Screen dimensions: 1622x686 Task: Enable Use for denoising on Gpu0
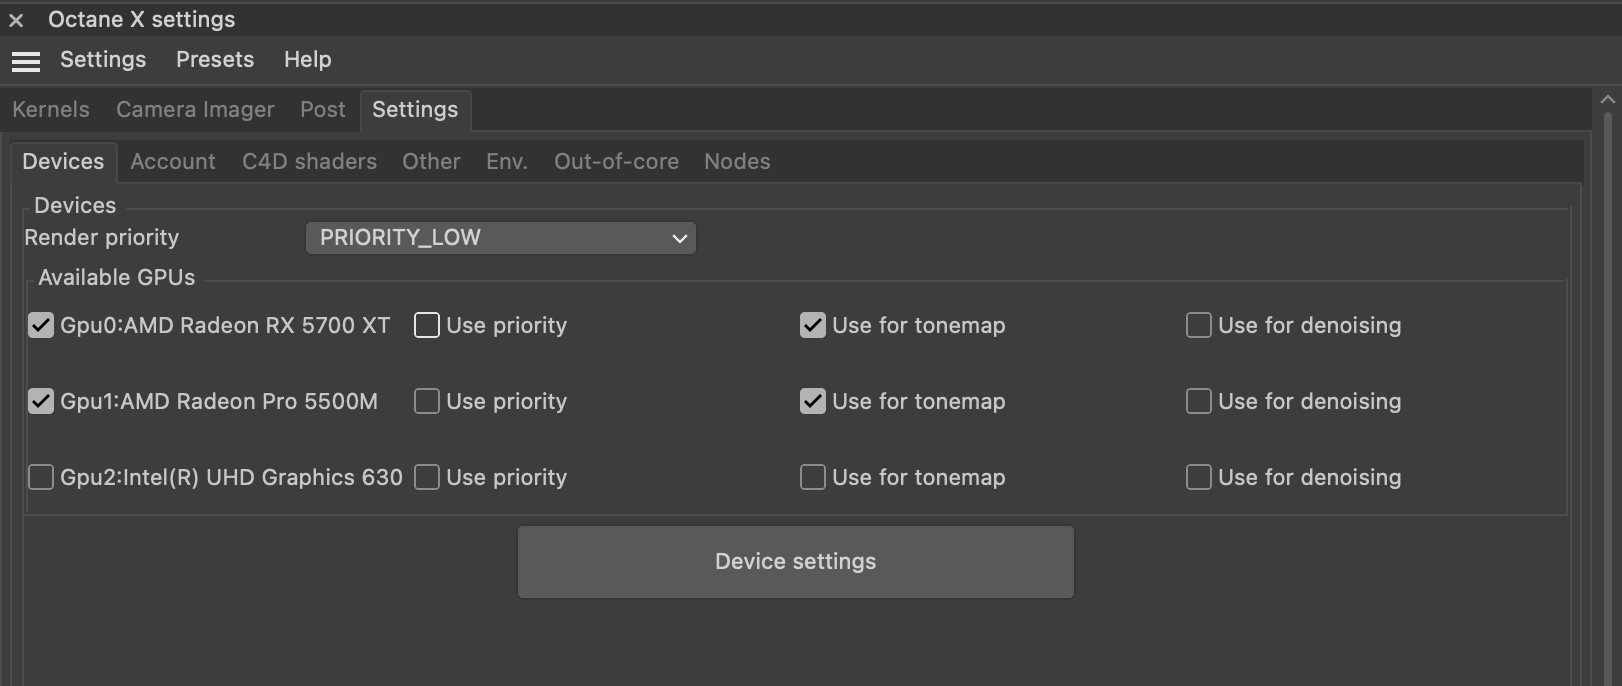[1199, 325]
